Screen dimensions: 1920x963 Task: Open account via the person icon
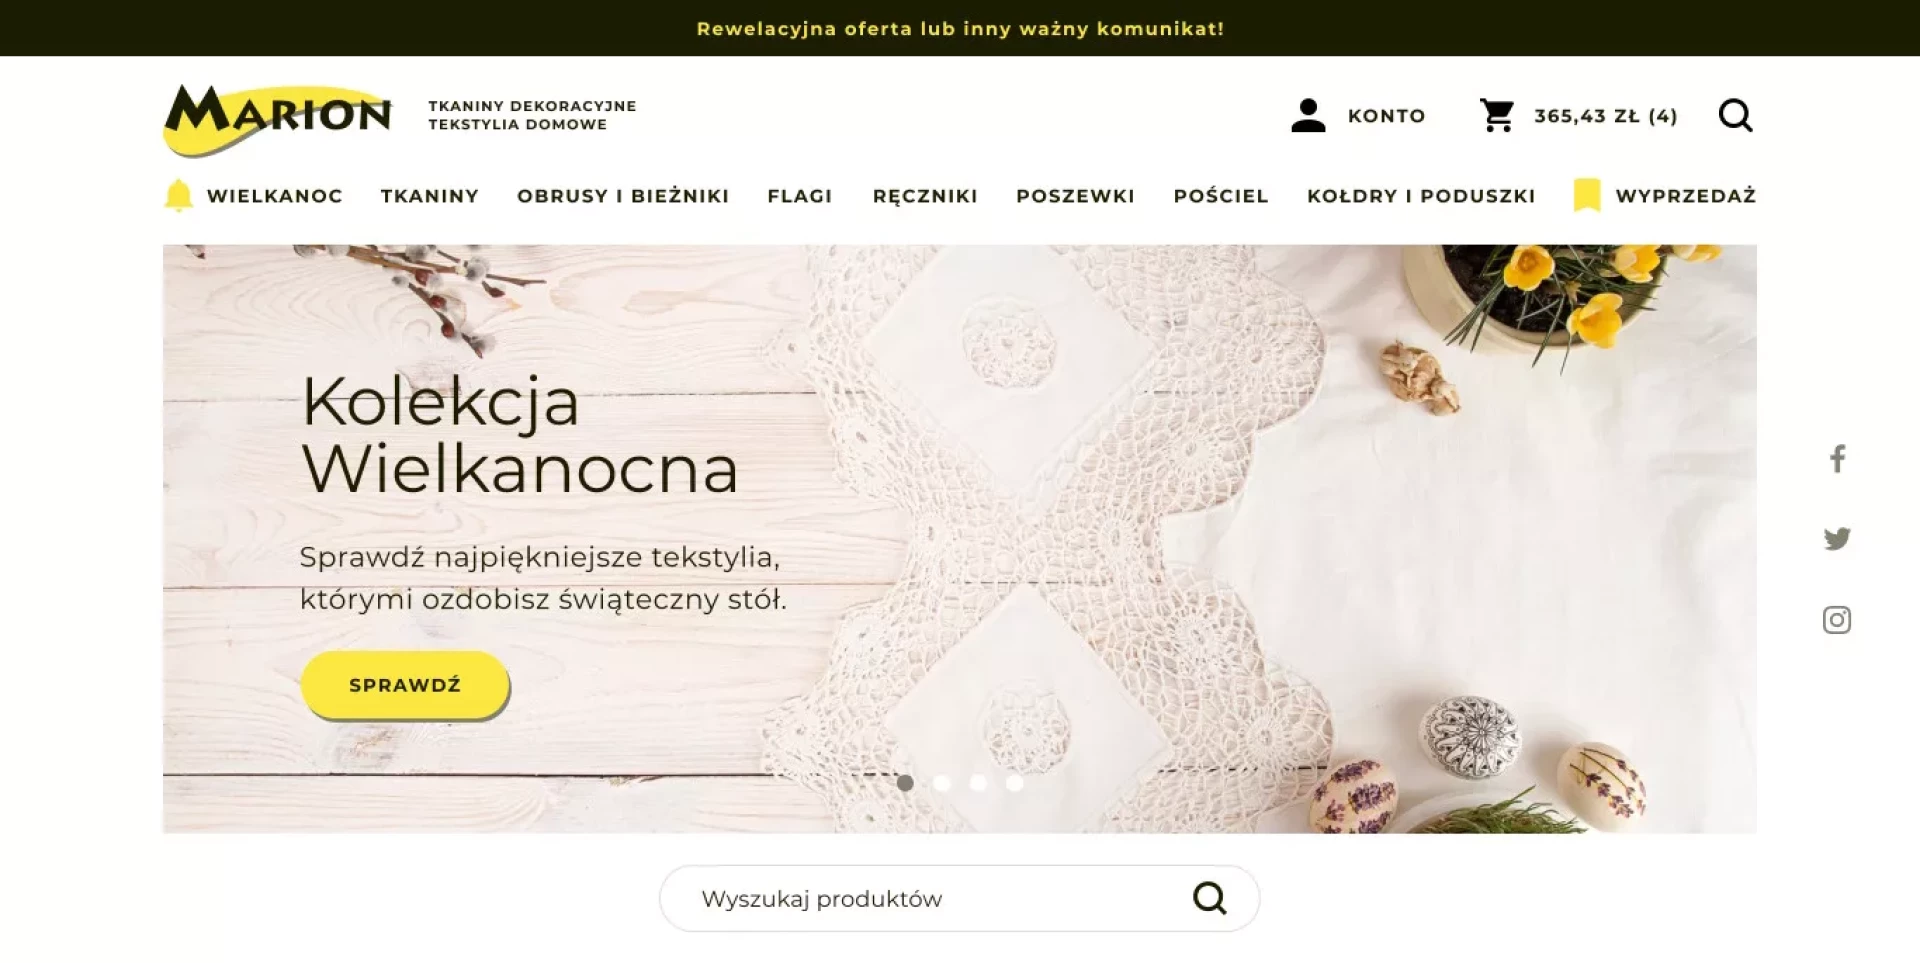click(1308, 115)
